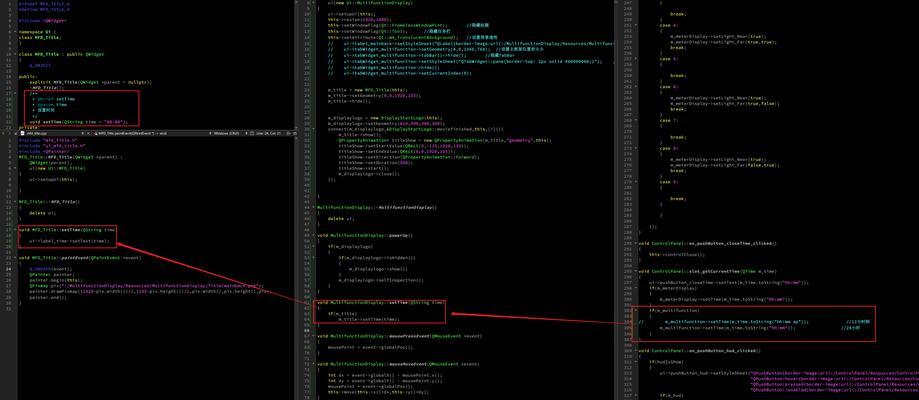The width and height of the screenshot is (919, 400).
Task: Collapse the MFD_Title::setTime function fold
Action: 16,229
